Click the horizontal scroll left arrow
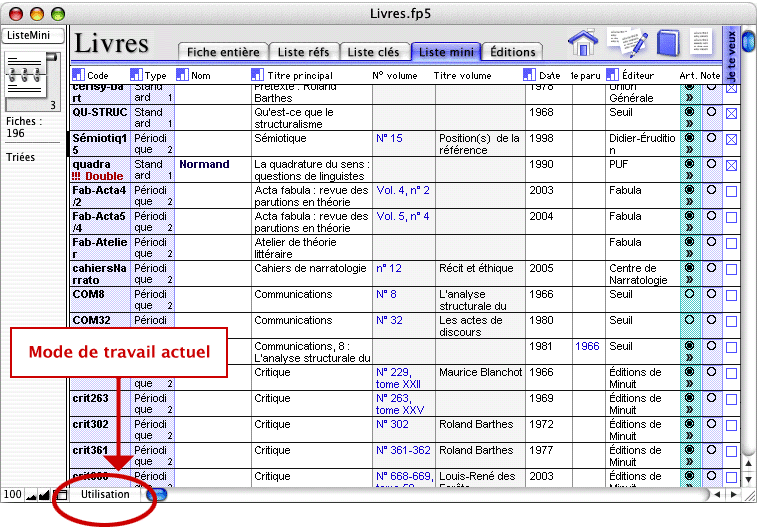The width and height of the screenshot is (758, 529). click(717, 495)
